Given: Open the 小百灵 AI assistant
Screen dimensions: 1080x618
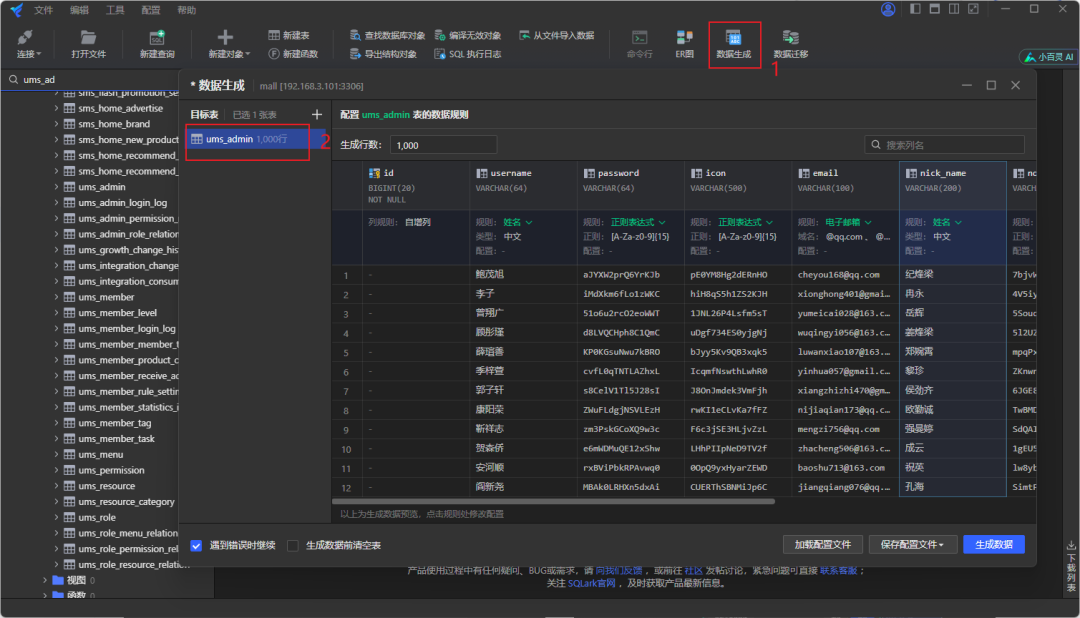Looking at the screenshot, I should [1048, 57].
